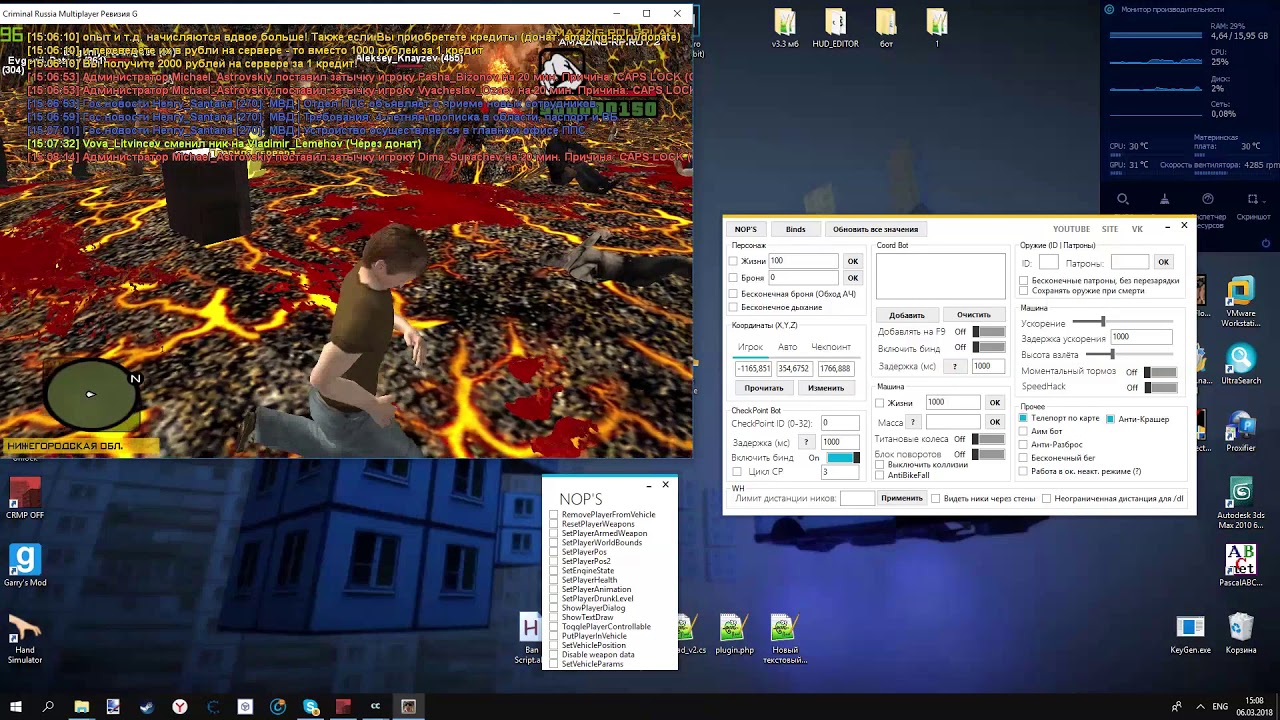
Task: Check SetPlayerHealth in NOP'S list
Action: [554, 580]
